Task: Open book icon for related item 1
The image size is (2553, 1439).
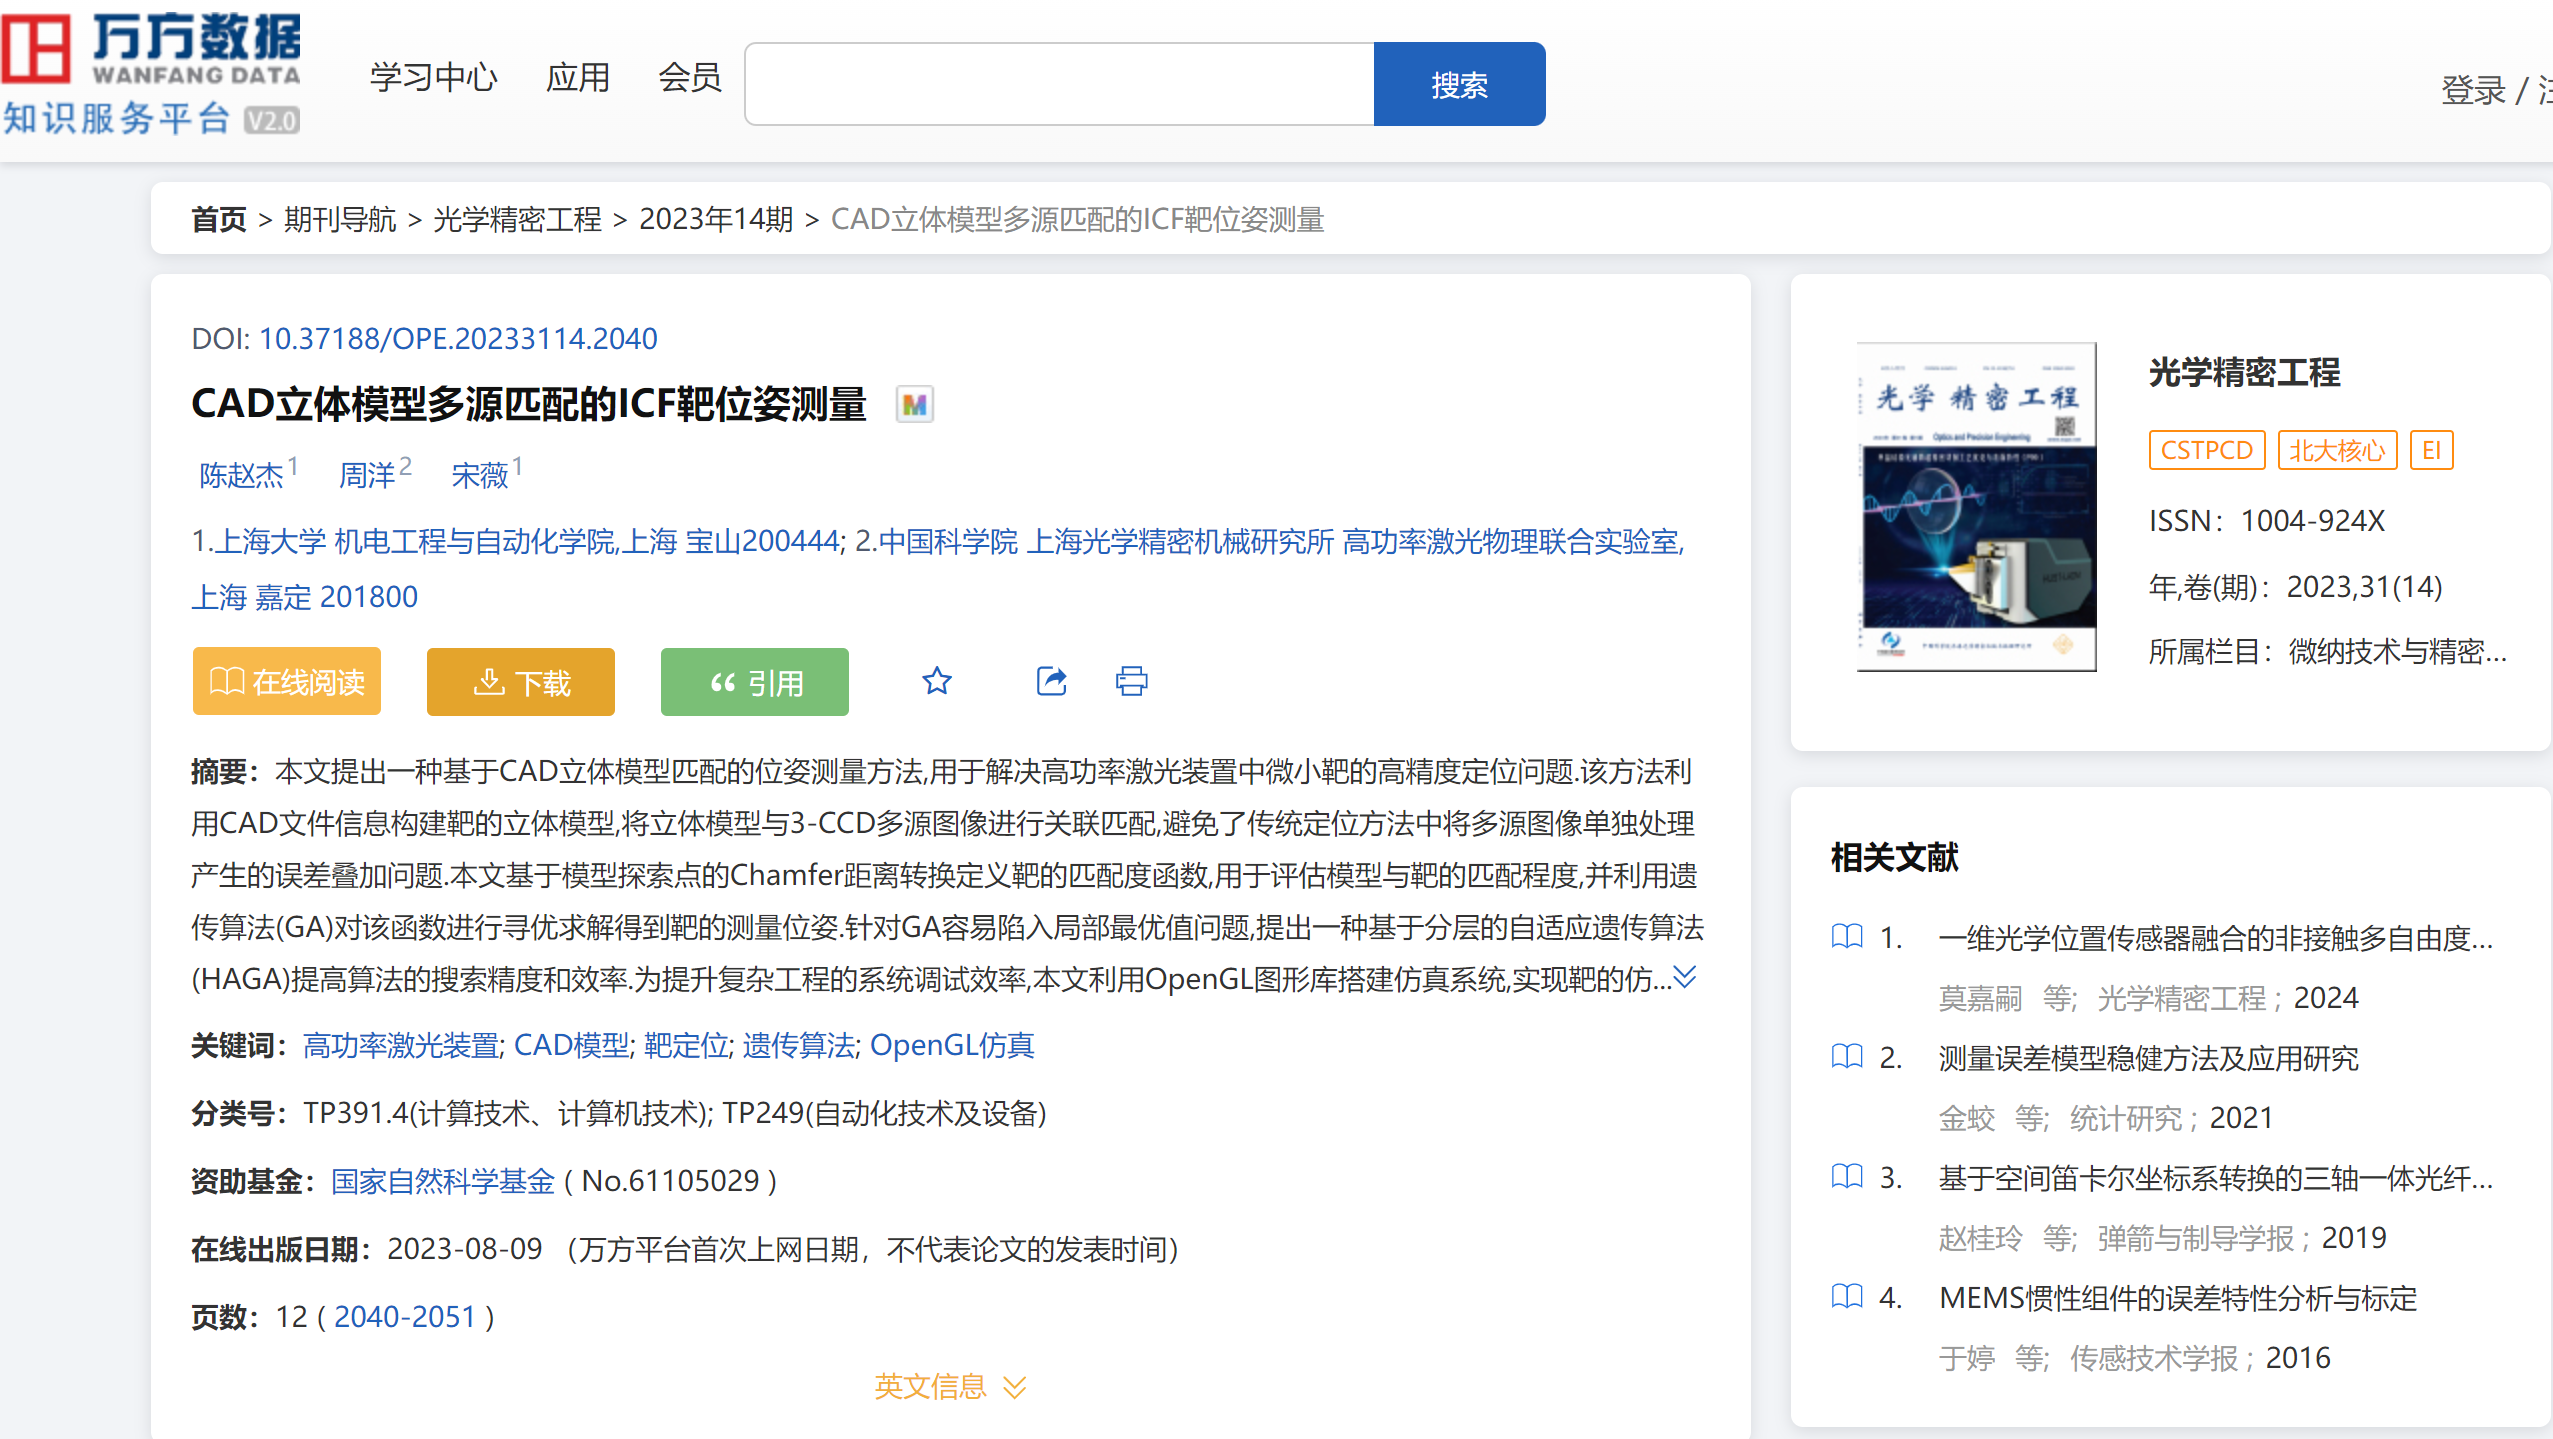Action: pyautogui.click(x=1847, y=937)
